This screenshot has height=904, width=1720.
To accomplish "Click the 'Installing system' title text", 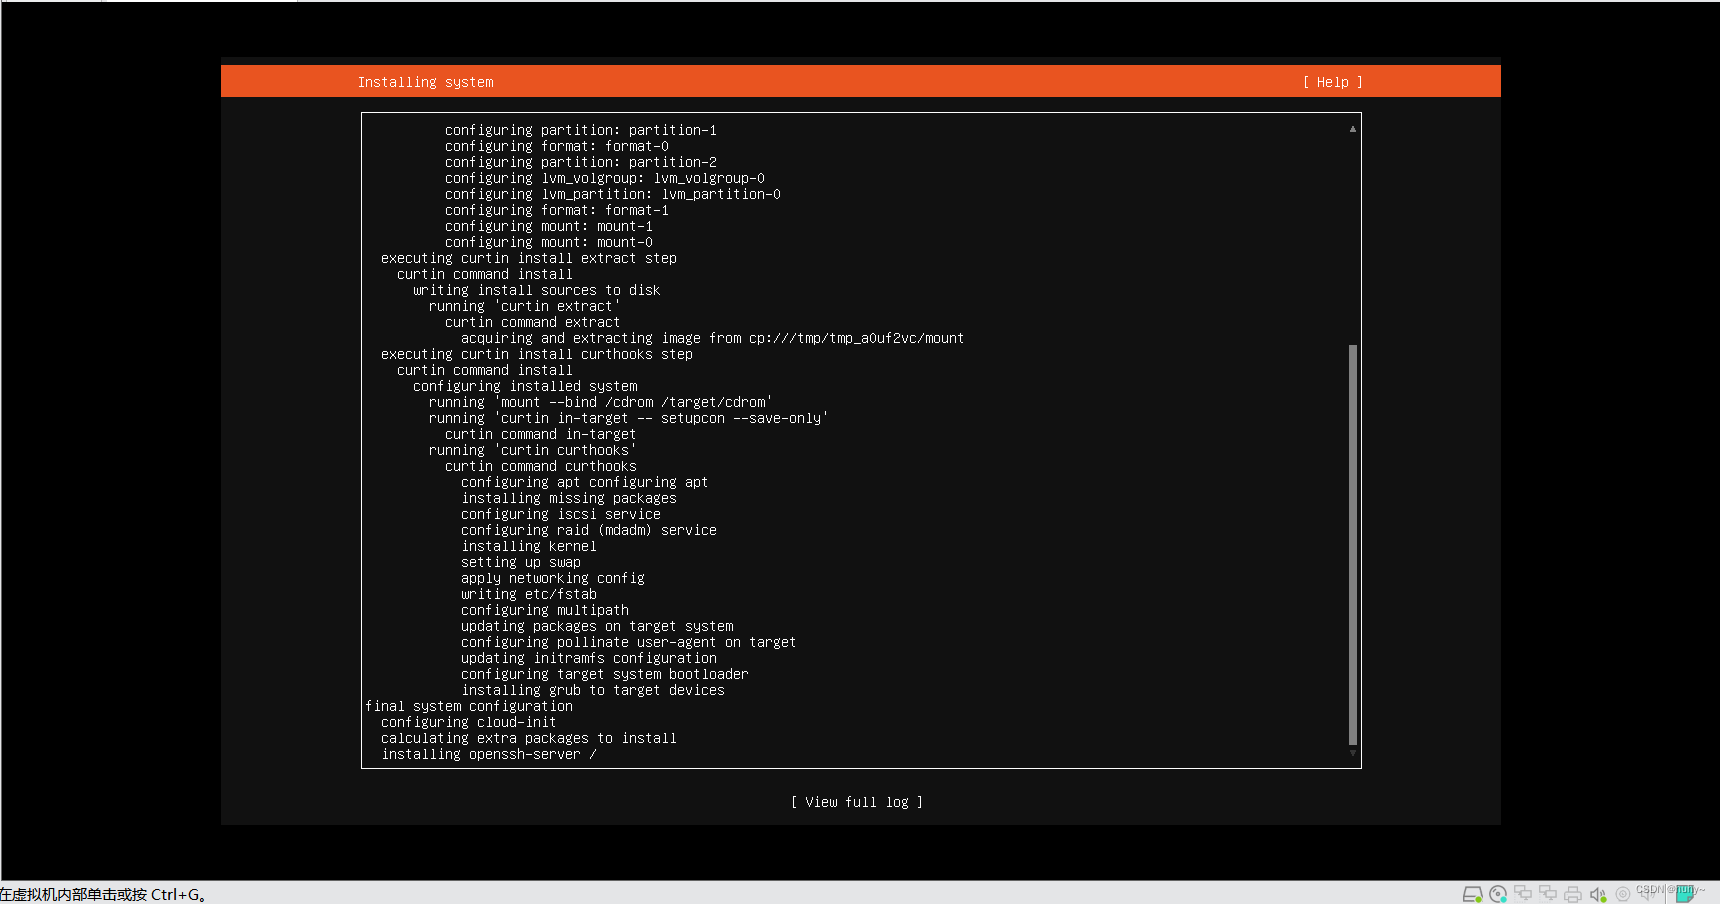I will click(425, 82).
